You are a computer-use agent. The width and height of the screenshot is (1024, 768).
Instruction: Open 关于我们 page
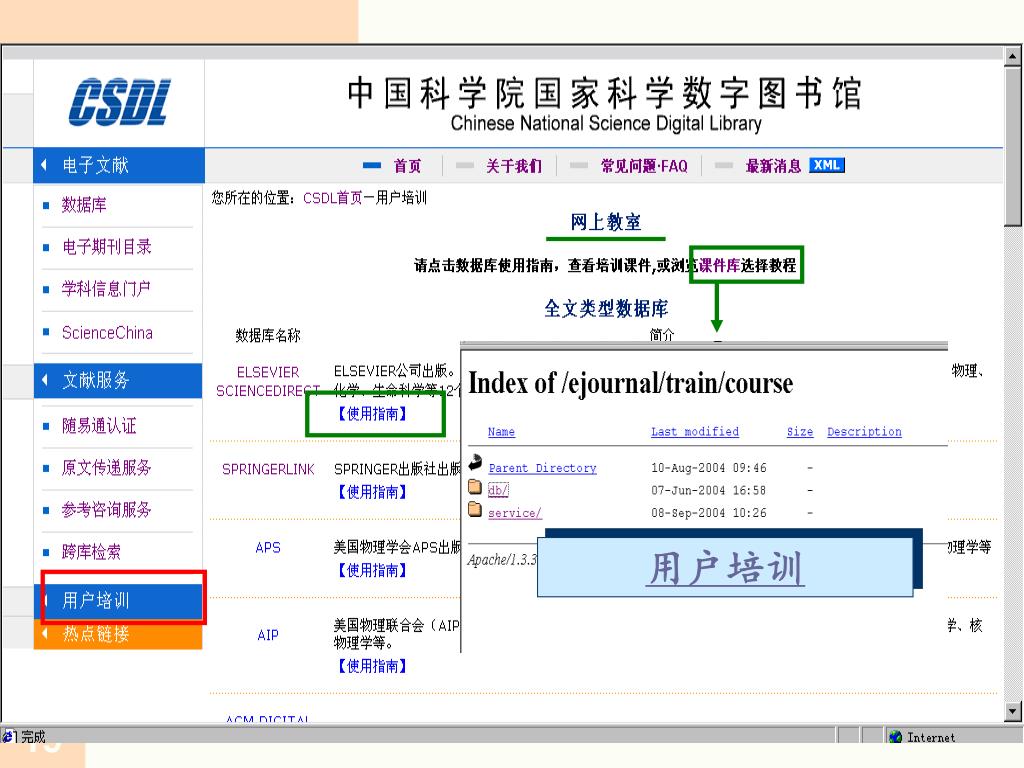click(514, 166)
